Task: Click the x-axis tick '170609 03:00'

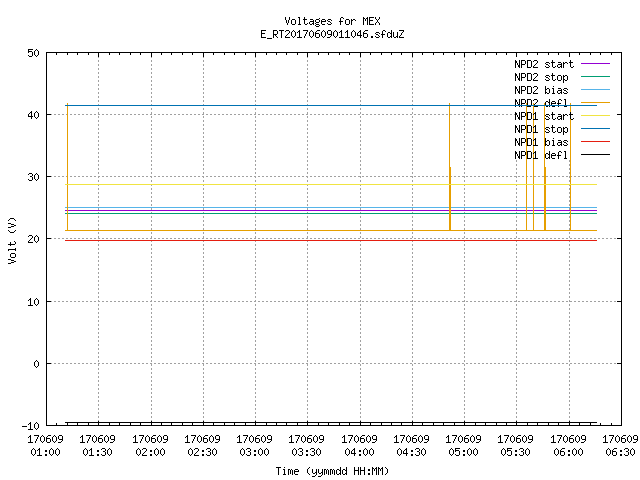Action: click(x=255, y=446)
